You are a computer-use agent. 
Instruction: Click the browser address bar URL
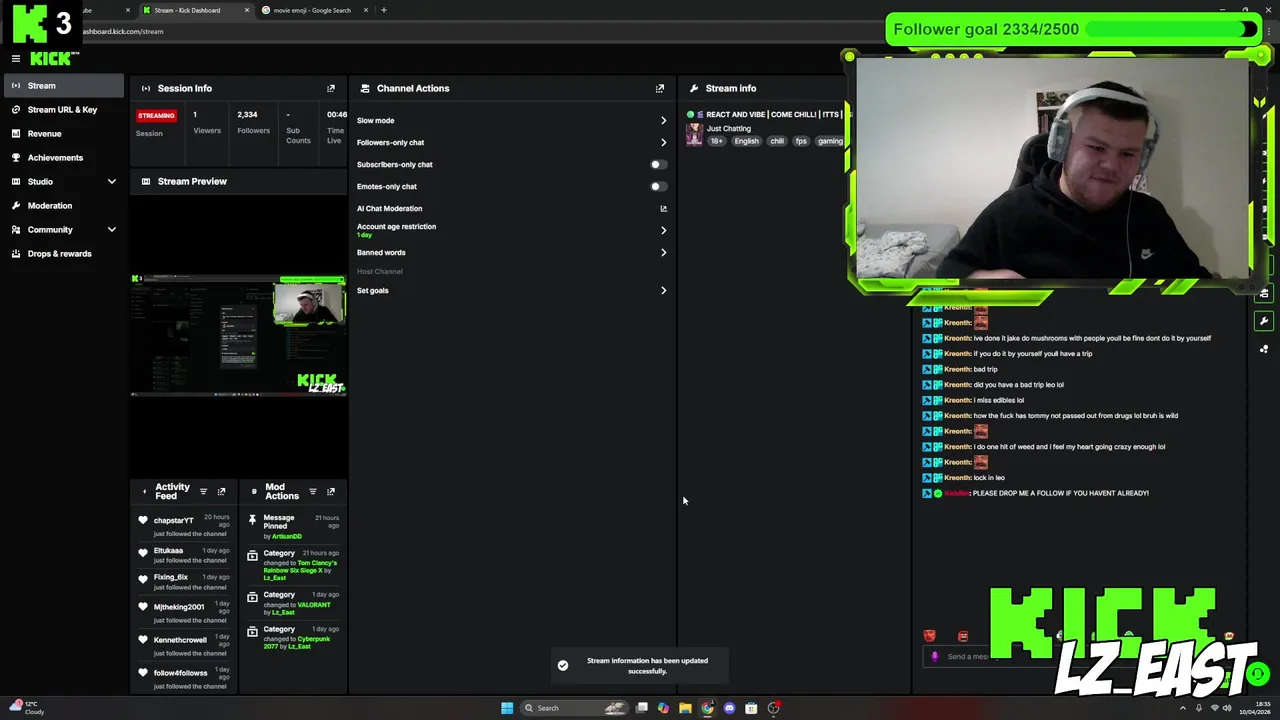click(123, 31)
